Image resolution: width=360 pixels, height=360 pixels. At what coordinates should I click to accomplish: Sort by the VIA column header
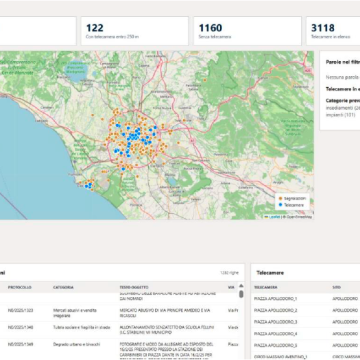[x=231, y=287]
